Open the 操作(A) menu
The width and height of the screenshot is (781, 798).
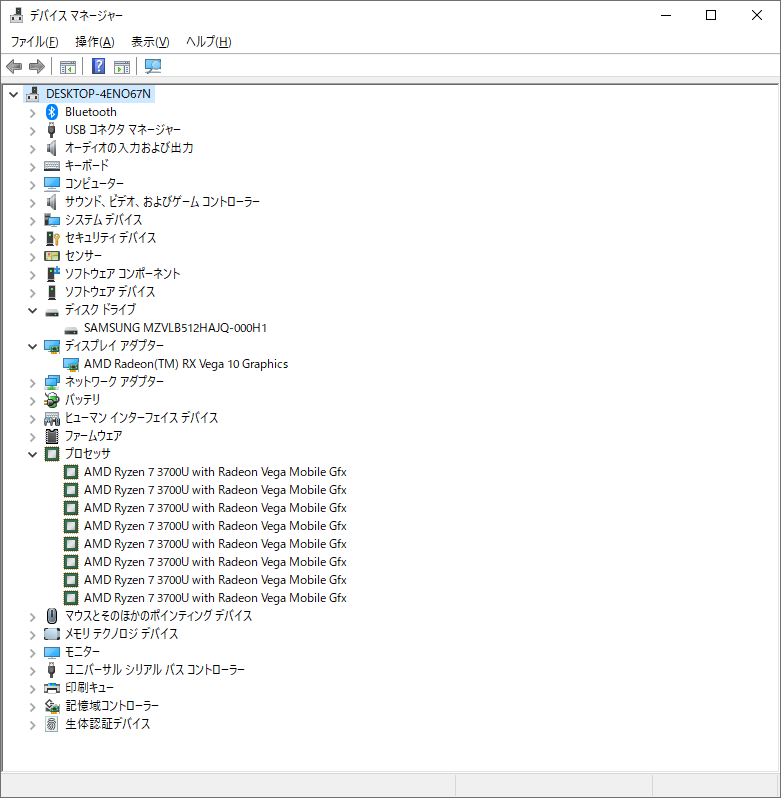(95, 42)
